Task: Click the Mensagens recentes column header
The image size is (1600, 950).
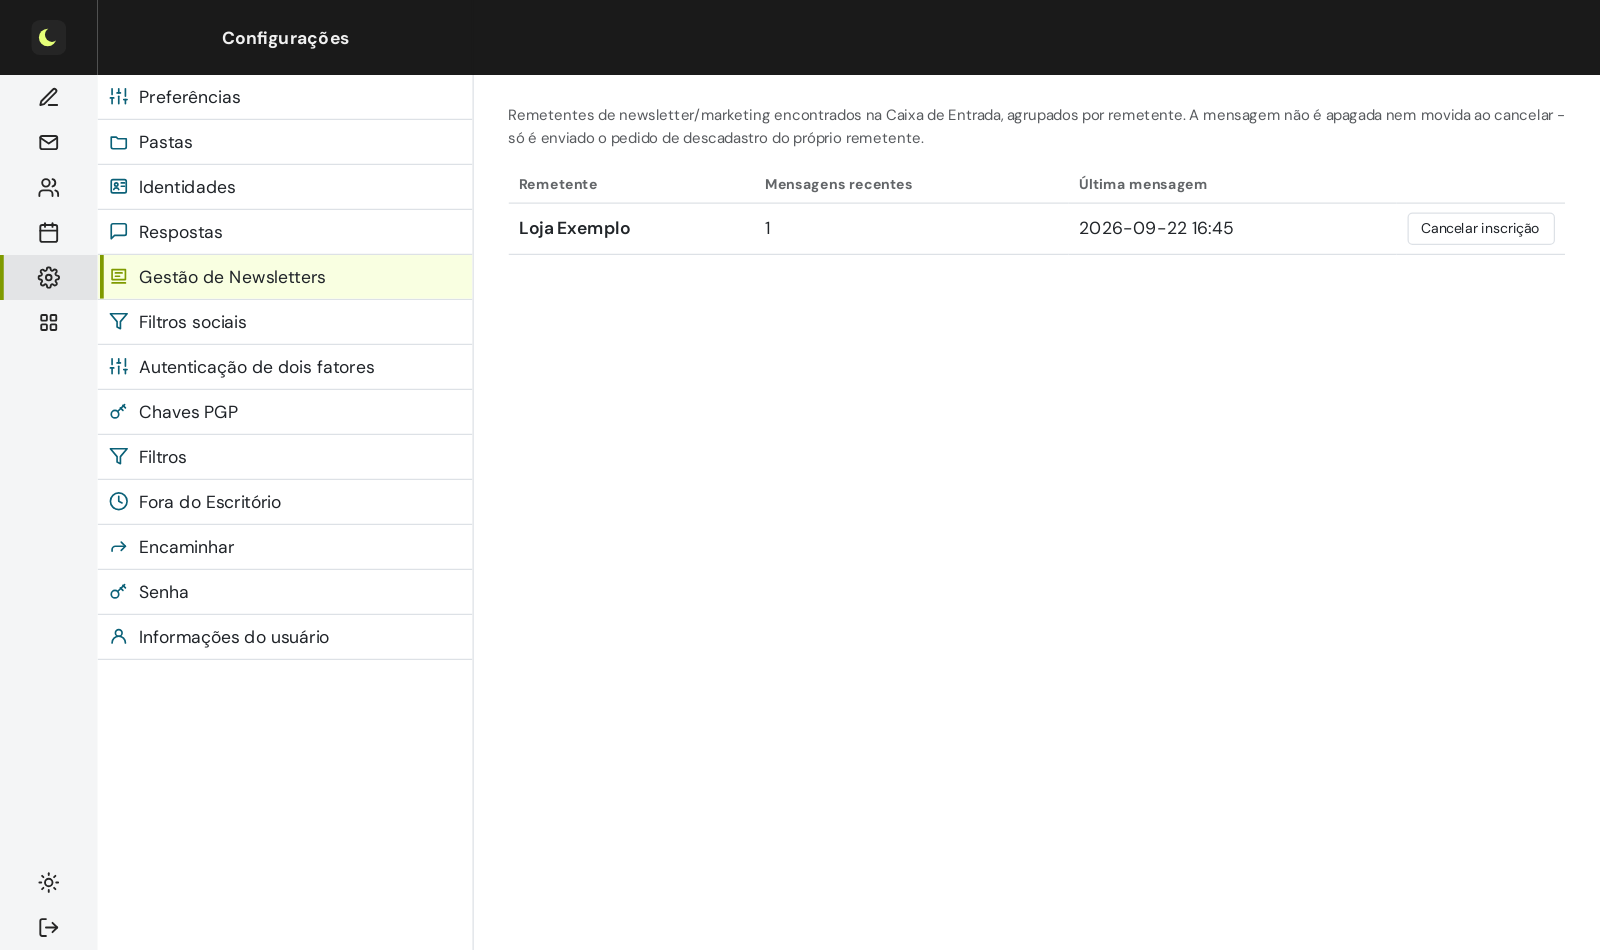Action: (838, 184)
